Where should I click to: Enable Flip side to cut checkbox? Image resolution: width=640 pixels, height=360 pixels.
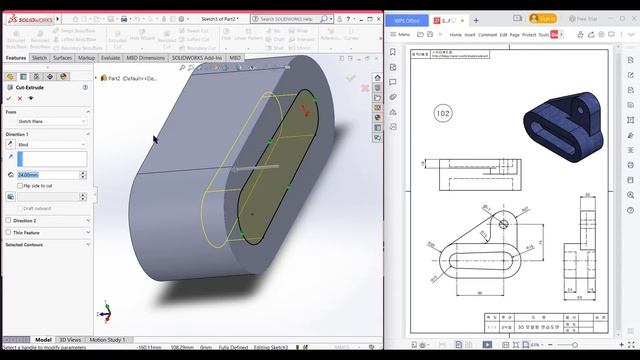click(x=20, y=186)
